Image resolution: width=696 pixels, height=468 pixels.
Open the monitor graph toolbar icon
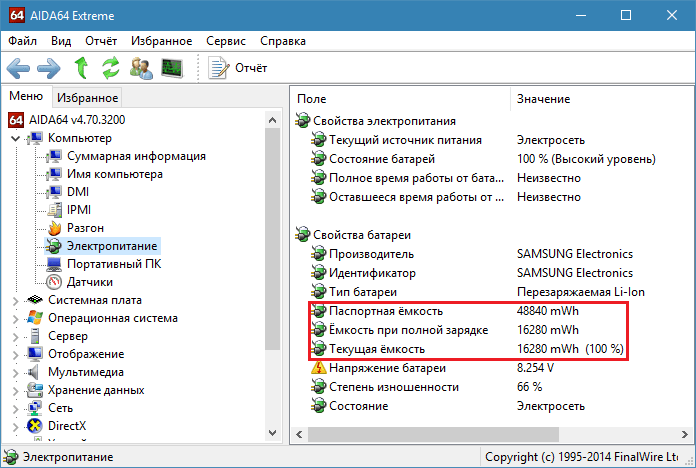pos(172,68)
